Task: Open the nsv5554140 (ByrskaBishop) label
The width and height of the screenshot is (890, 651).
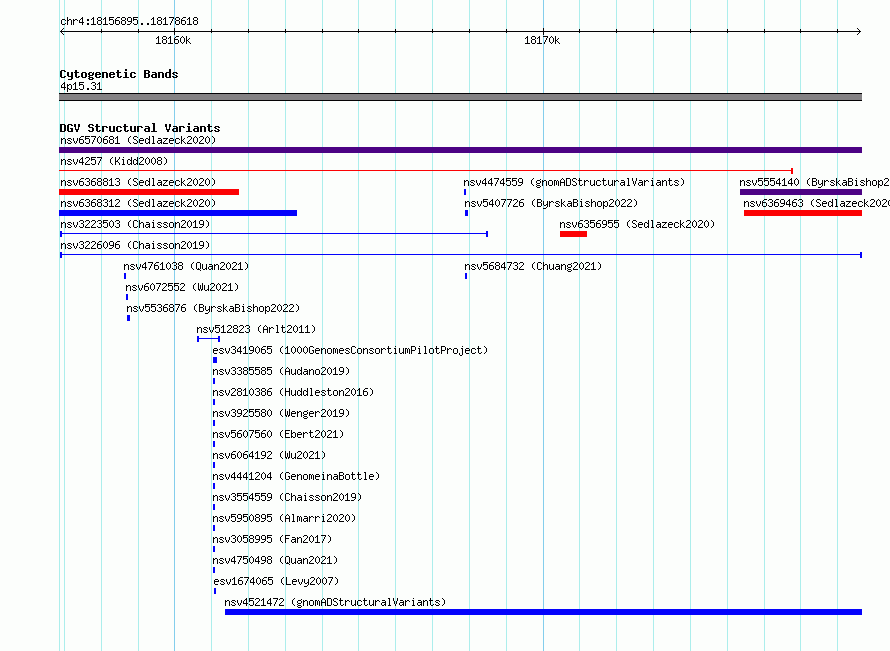Action: (815, 182)
